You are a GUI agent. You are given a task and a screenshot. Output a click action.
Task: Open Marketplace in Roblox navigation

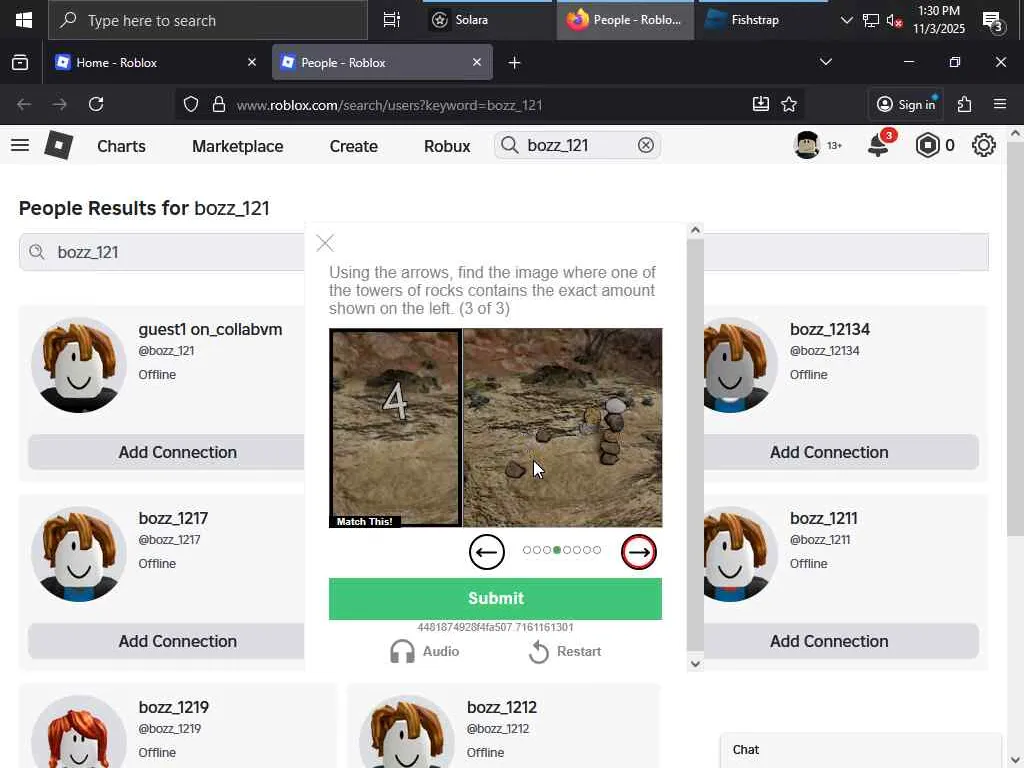coord(238,146)
